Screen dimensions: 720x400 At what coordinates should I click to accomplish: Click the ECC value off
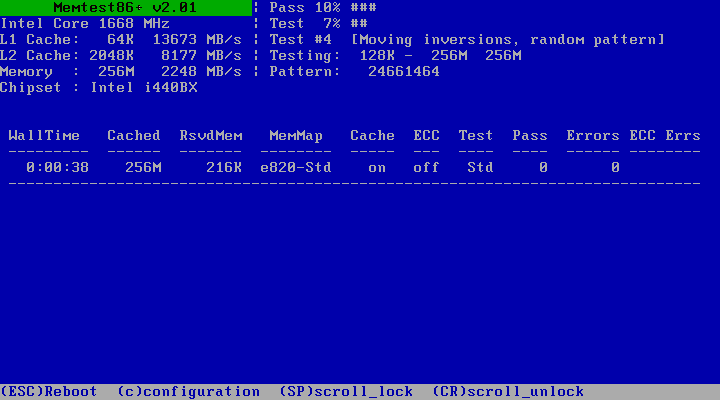[427, 168]
